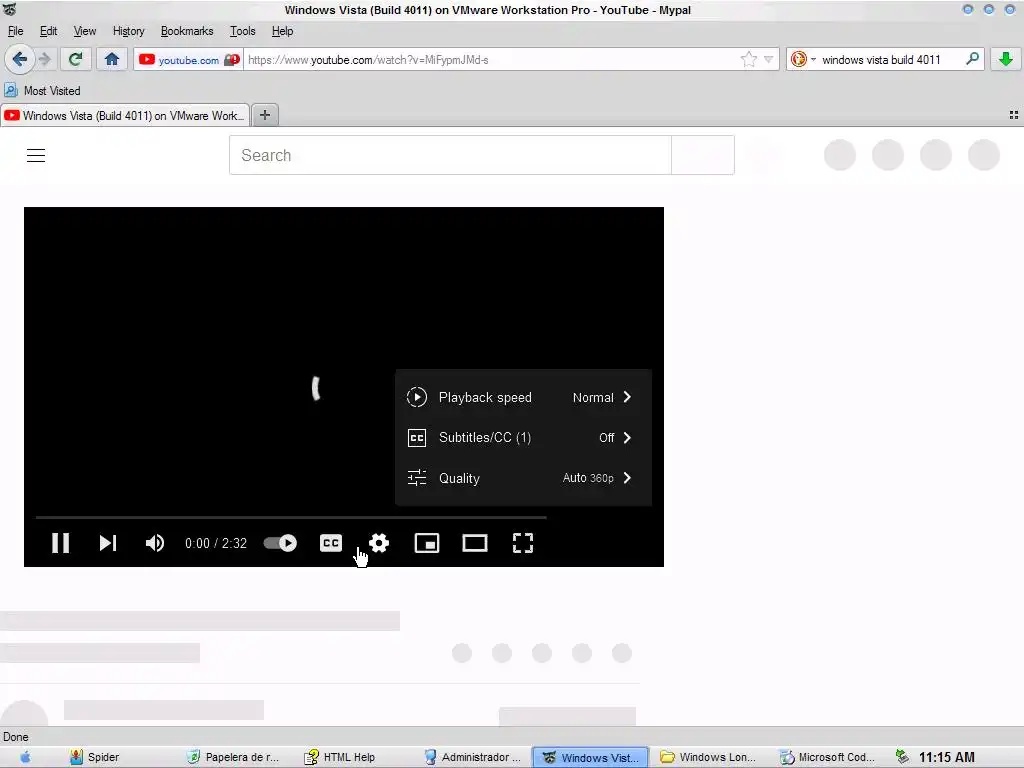Image resolution: width=1024 pixels, height=768 pixels.
Task: Focus the YouTube Search field
Action: click(x=450, y=155)
